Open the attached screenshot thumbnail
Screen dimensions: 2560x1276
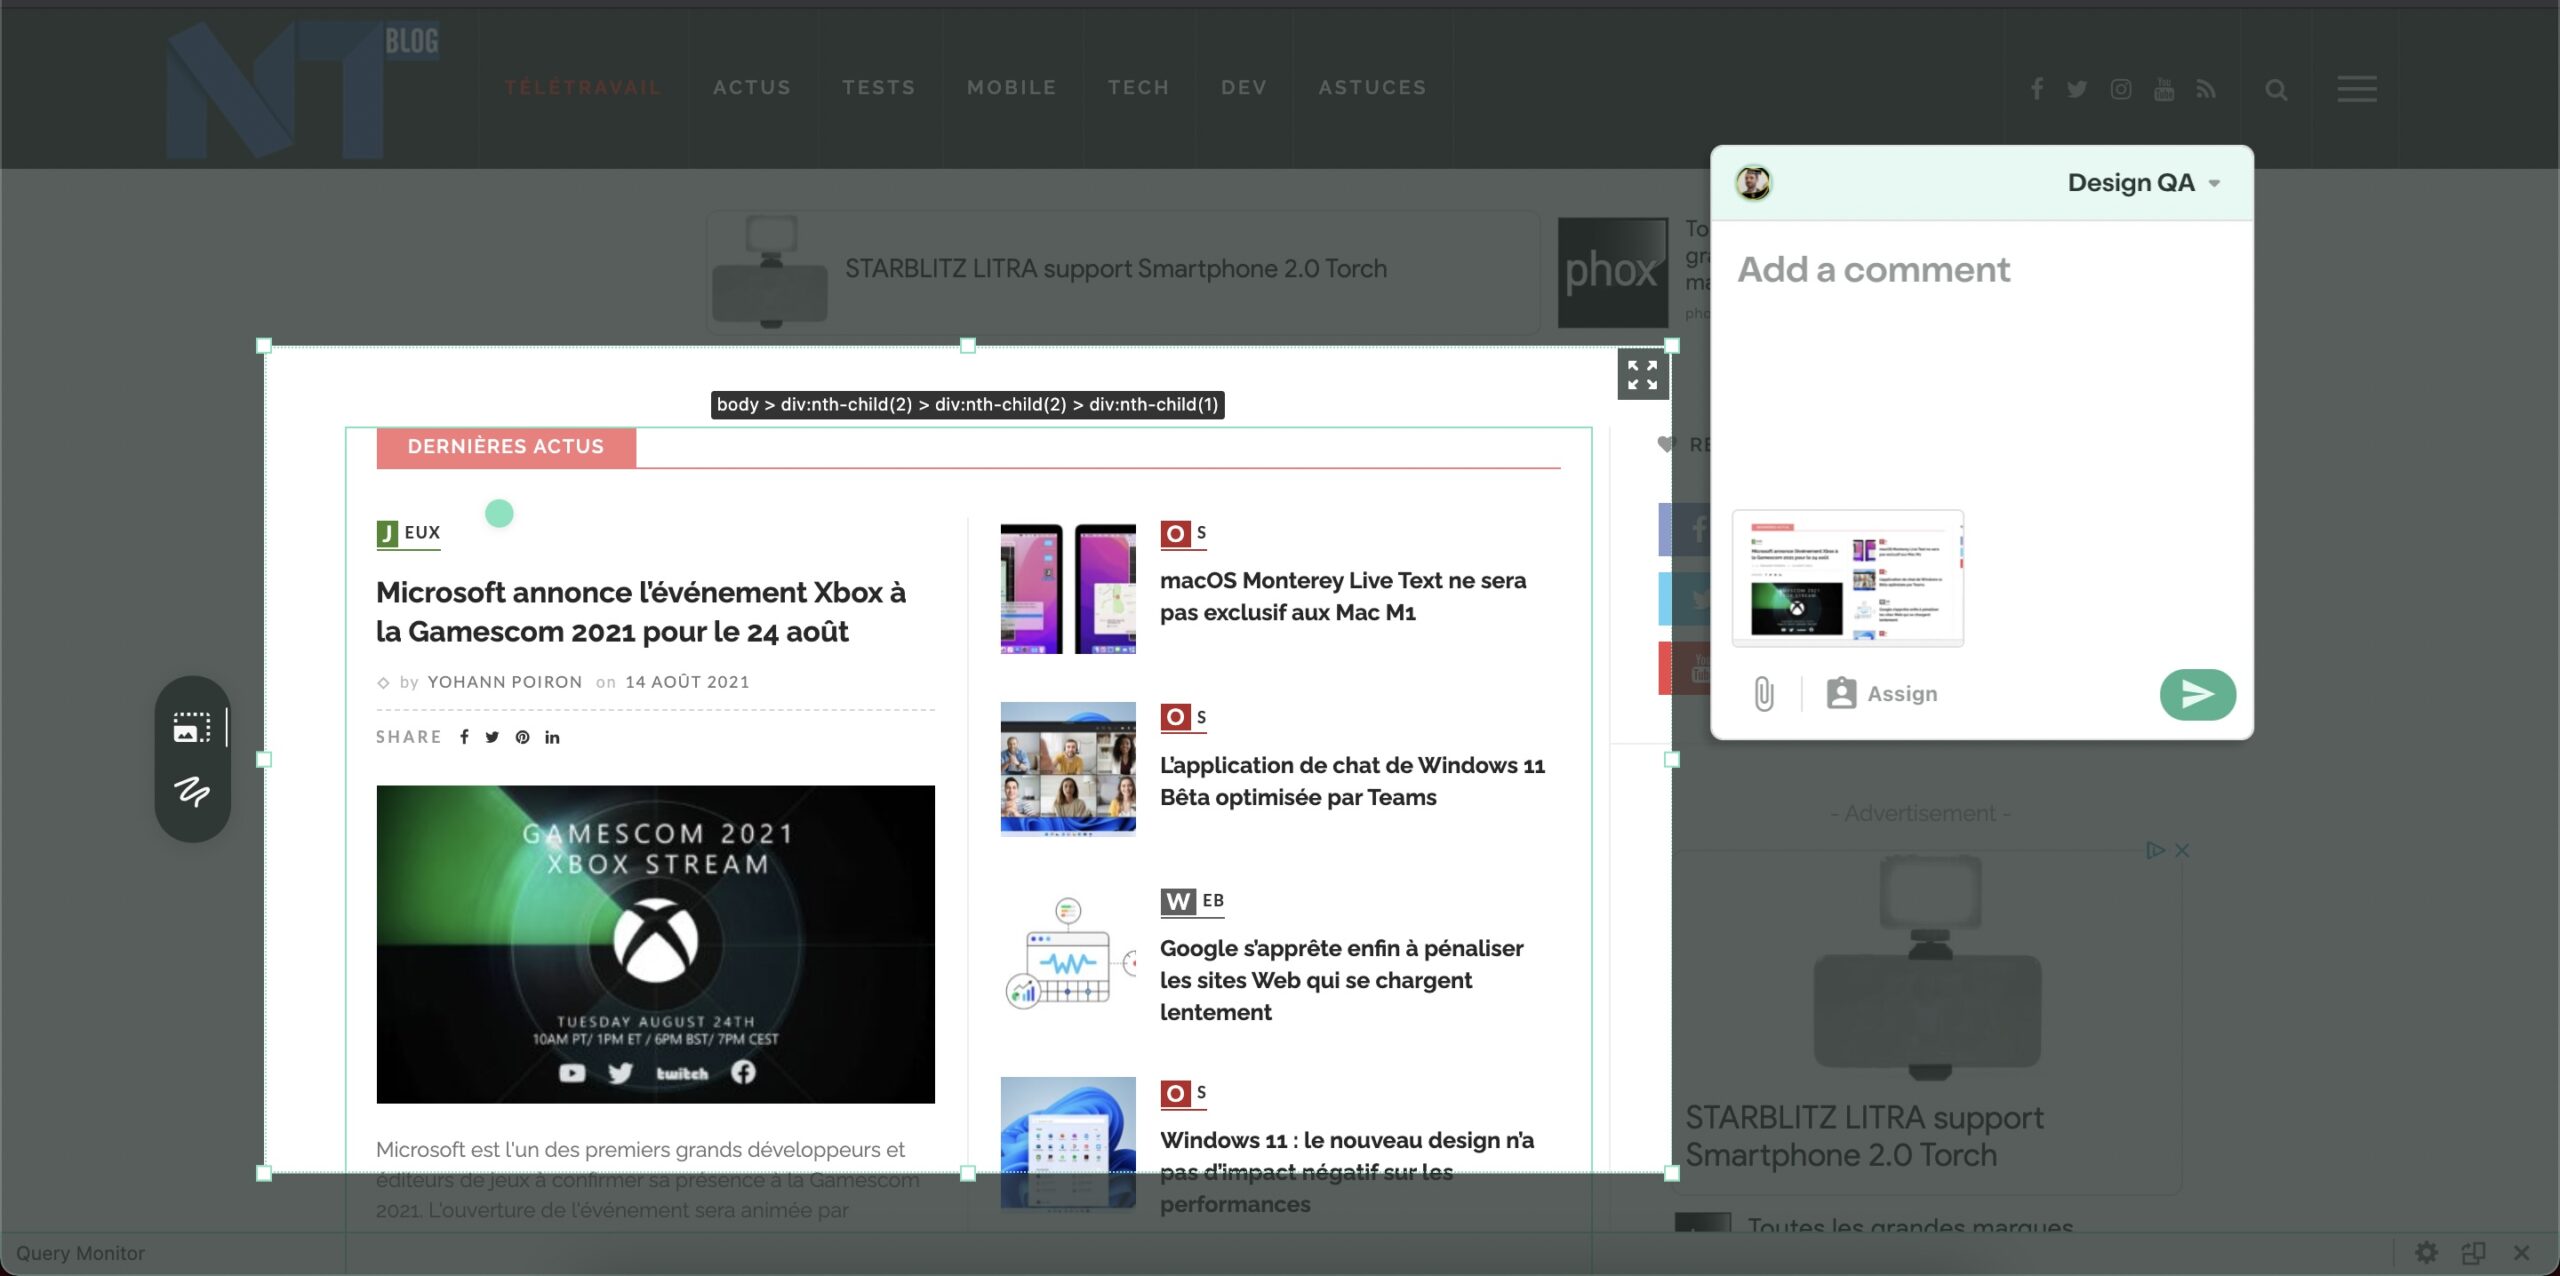click(x=1847, y=579)
